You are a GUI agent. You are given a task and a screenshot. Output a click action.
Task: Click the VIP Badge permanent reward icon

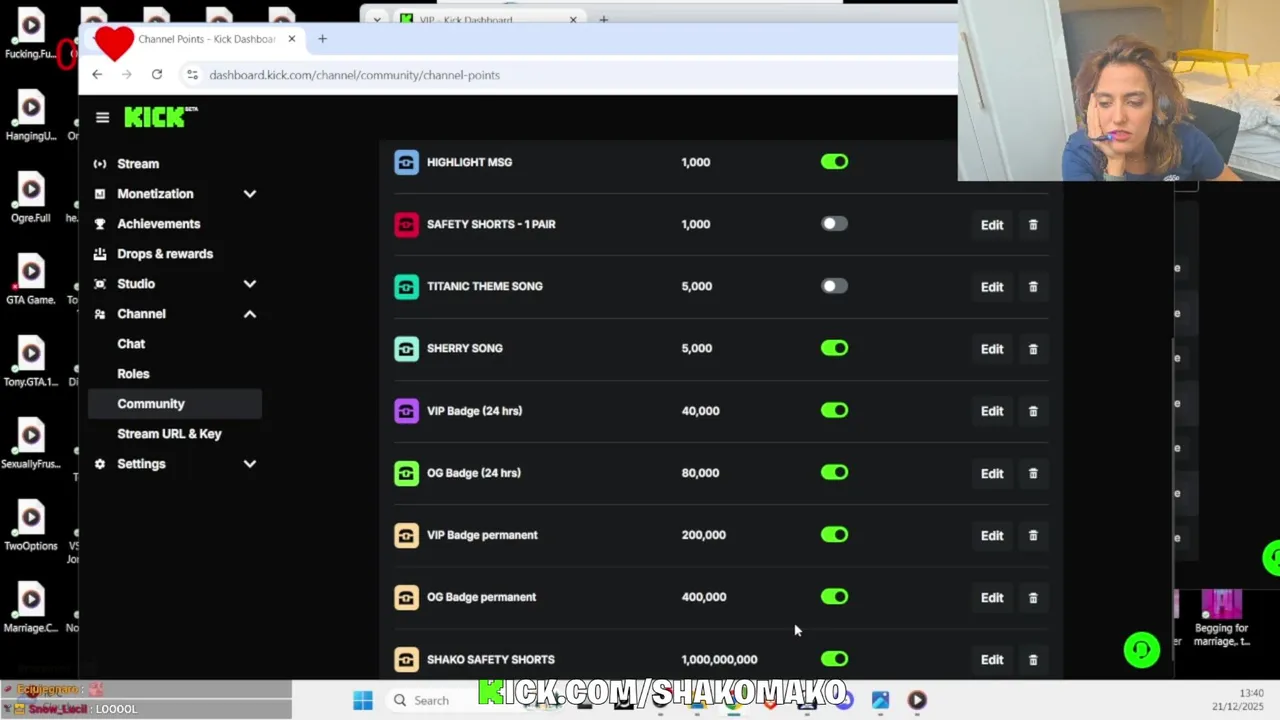pos(406,535)
